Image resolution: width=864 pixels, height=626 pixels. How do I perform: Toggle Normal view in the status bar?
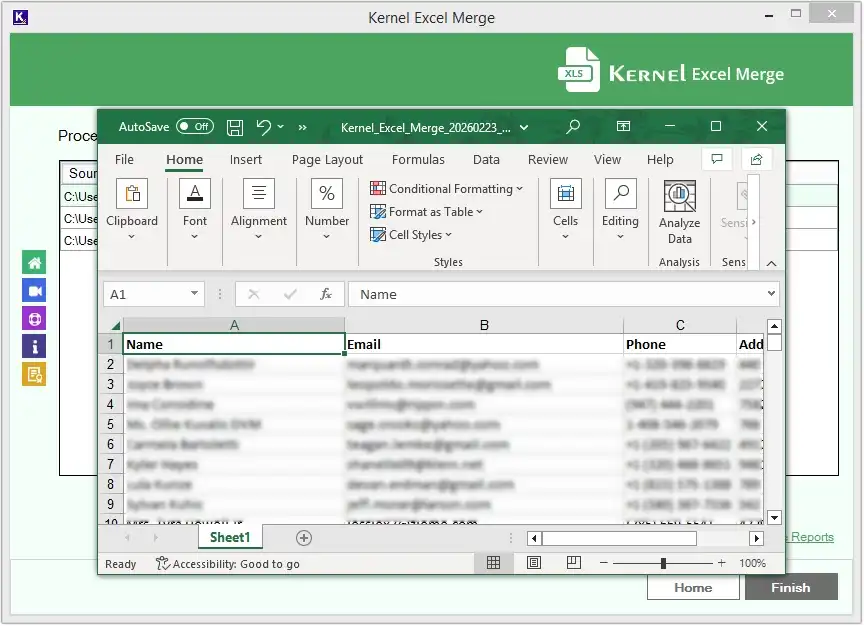pos(494,563)
